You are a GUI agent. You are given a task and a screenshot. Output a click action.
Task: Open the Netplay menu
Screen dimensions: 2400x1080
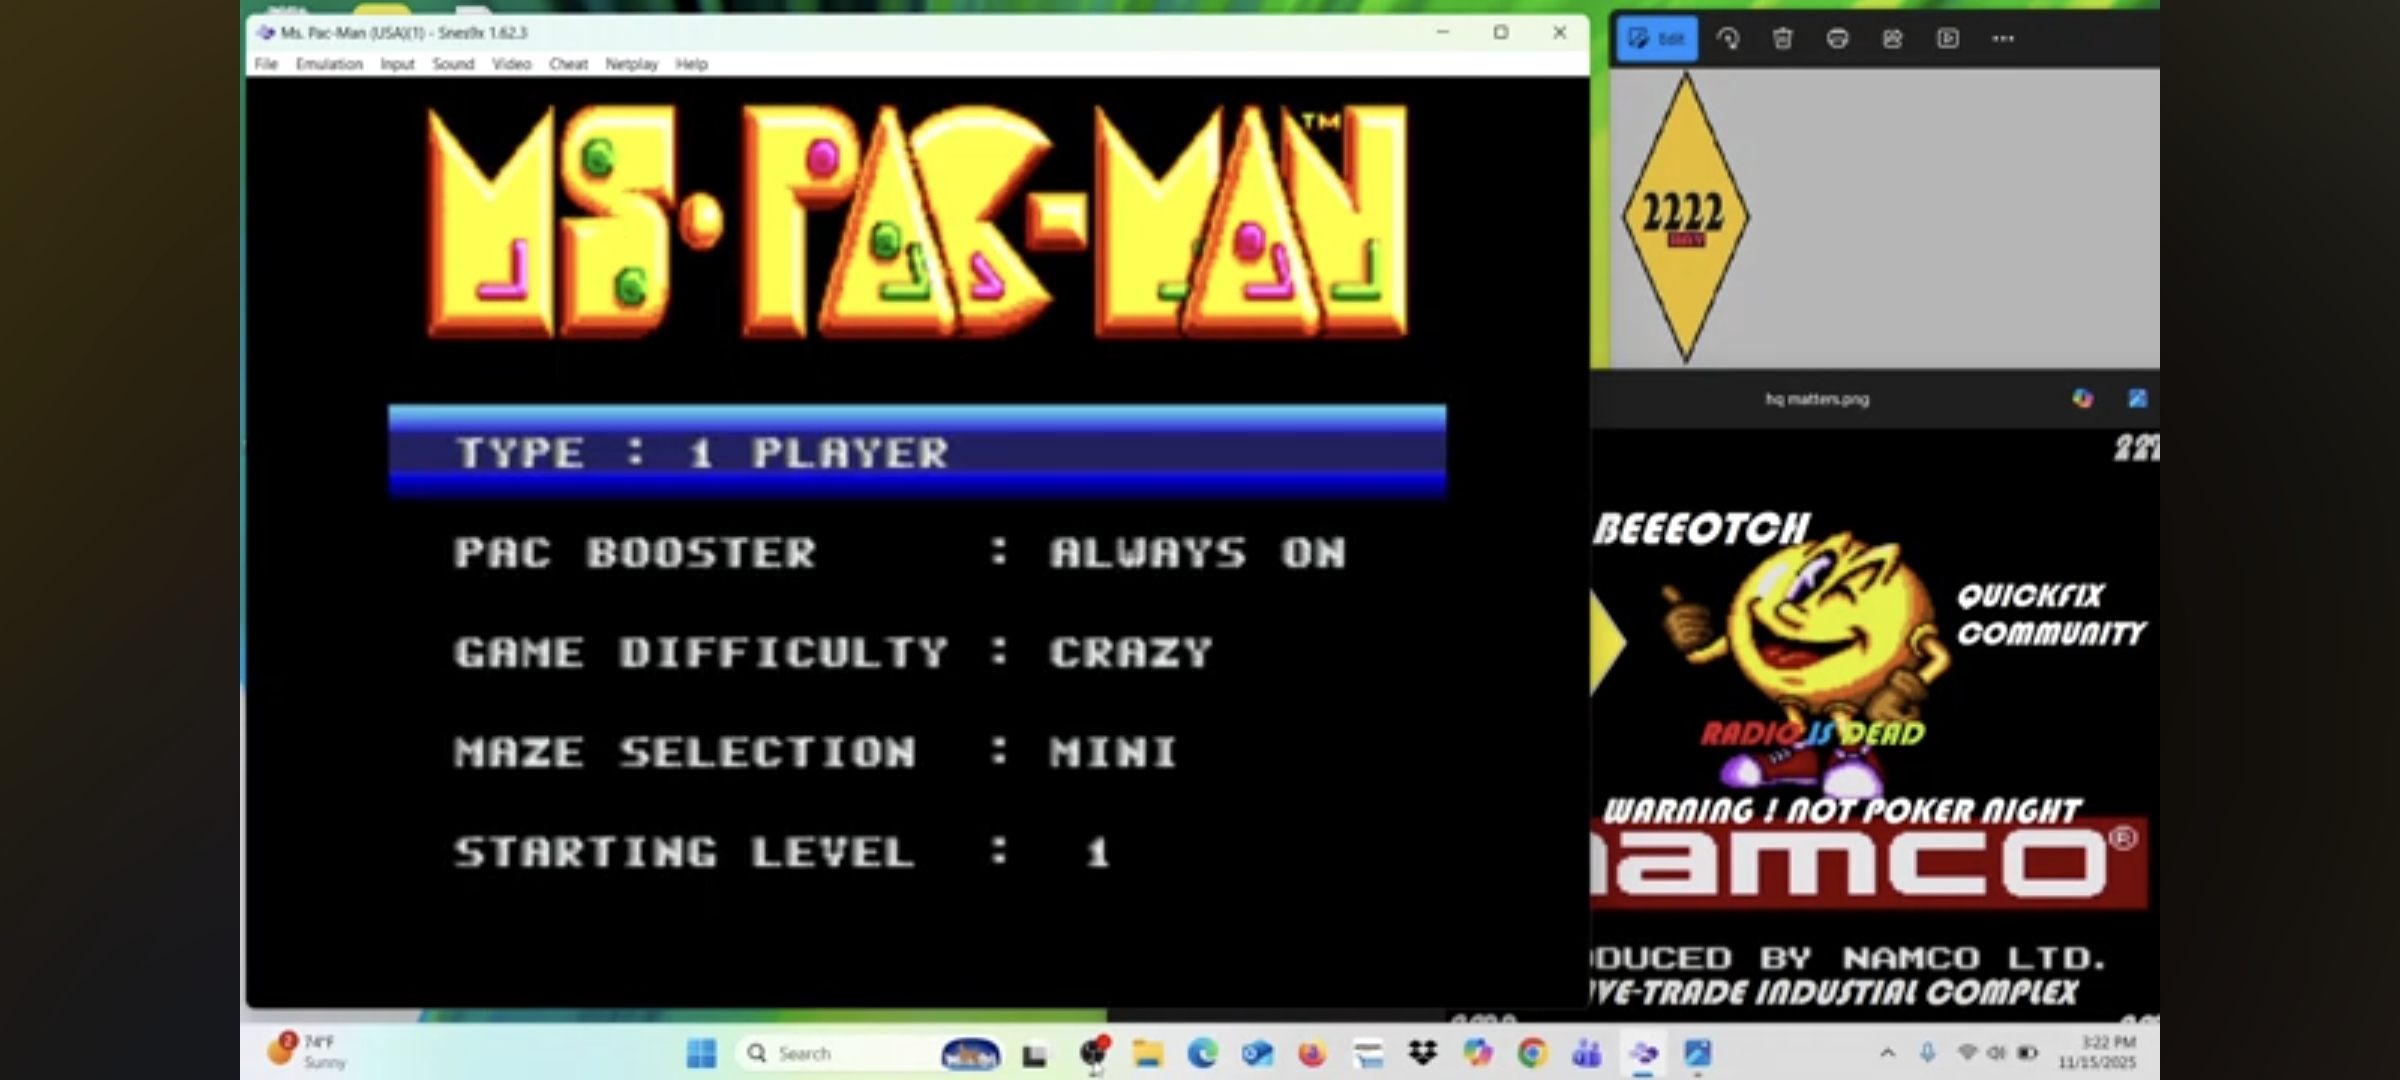pos(631,64)
